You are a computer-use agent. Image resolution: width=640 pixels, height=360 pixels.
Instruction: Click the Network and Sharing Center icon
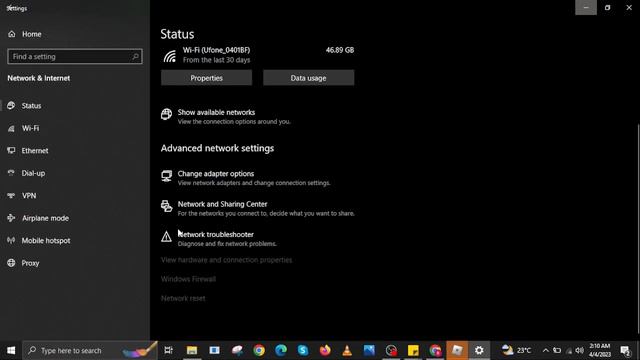(x=166, y=206)
